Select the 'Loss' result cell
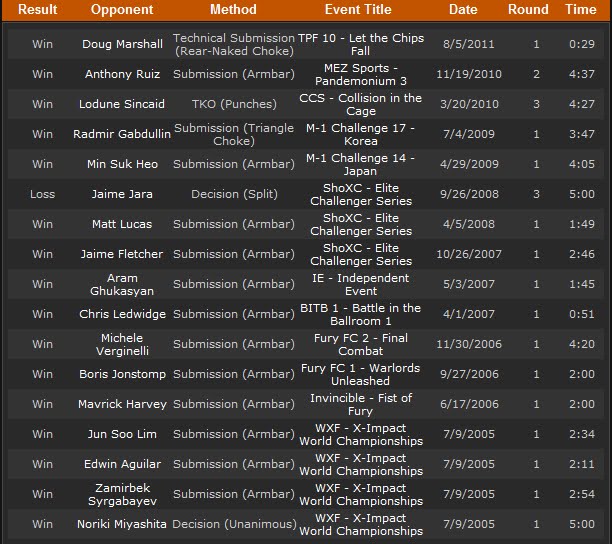 43,194
